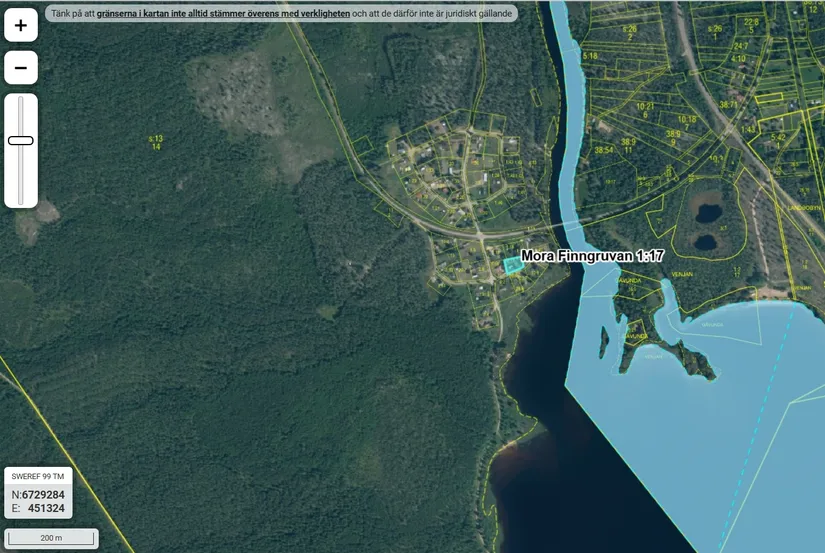This screenshot has height=553, width=825.
Task: Click the Mora Finngruvan 1:17 label
Action: pyautogui.click(x=592, y=256)
